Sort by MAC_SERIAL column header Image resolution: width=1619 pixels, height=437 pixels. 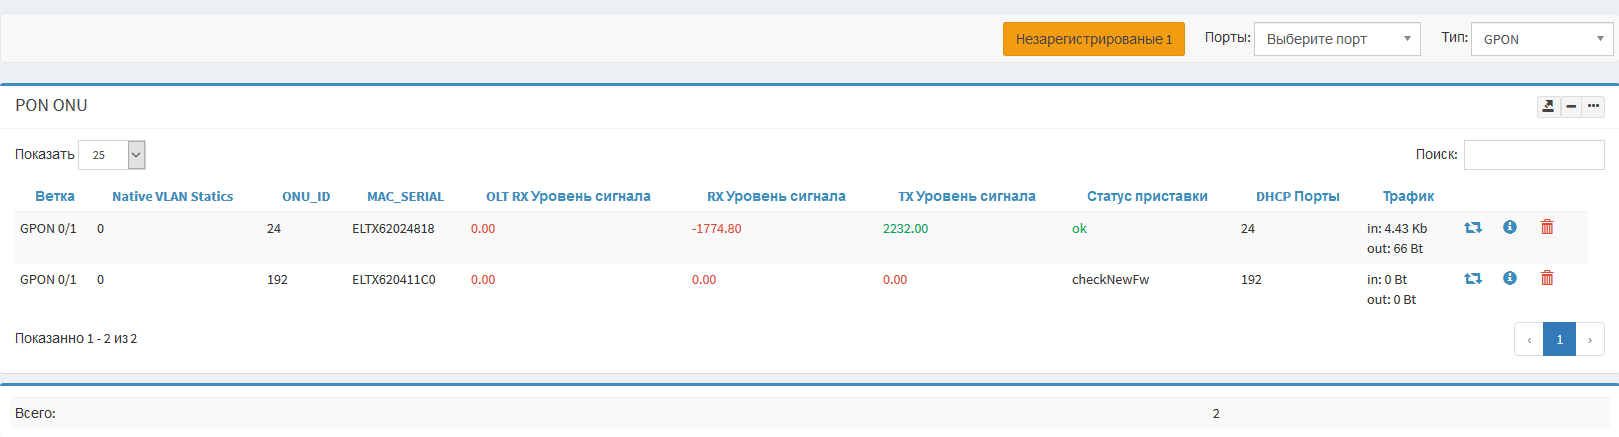(x=405, y=196)
